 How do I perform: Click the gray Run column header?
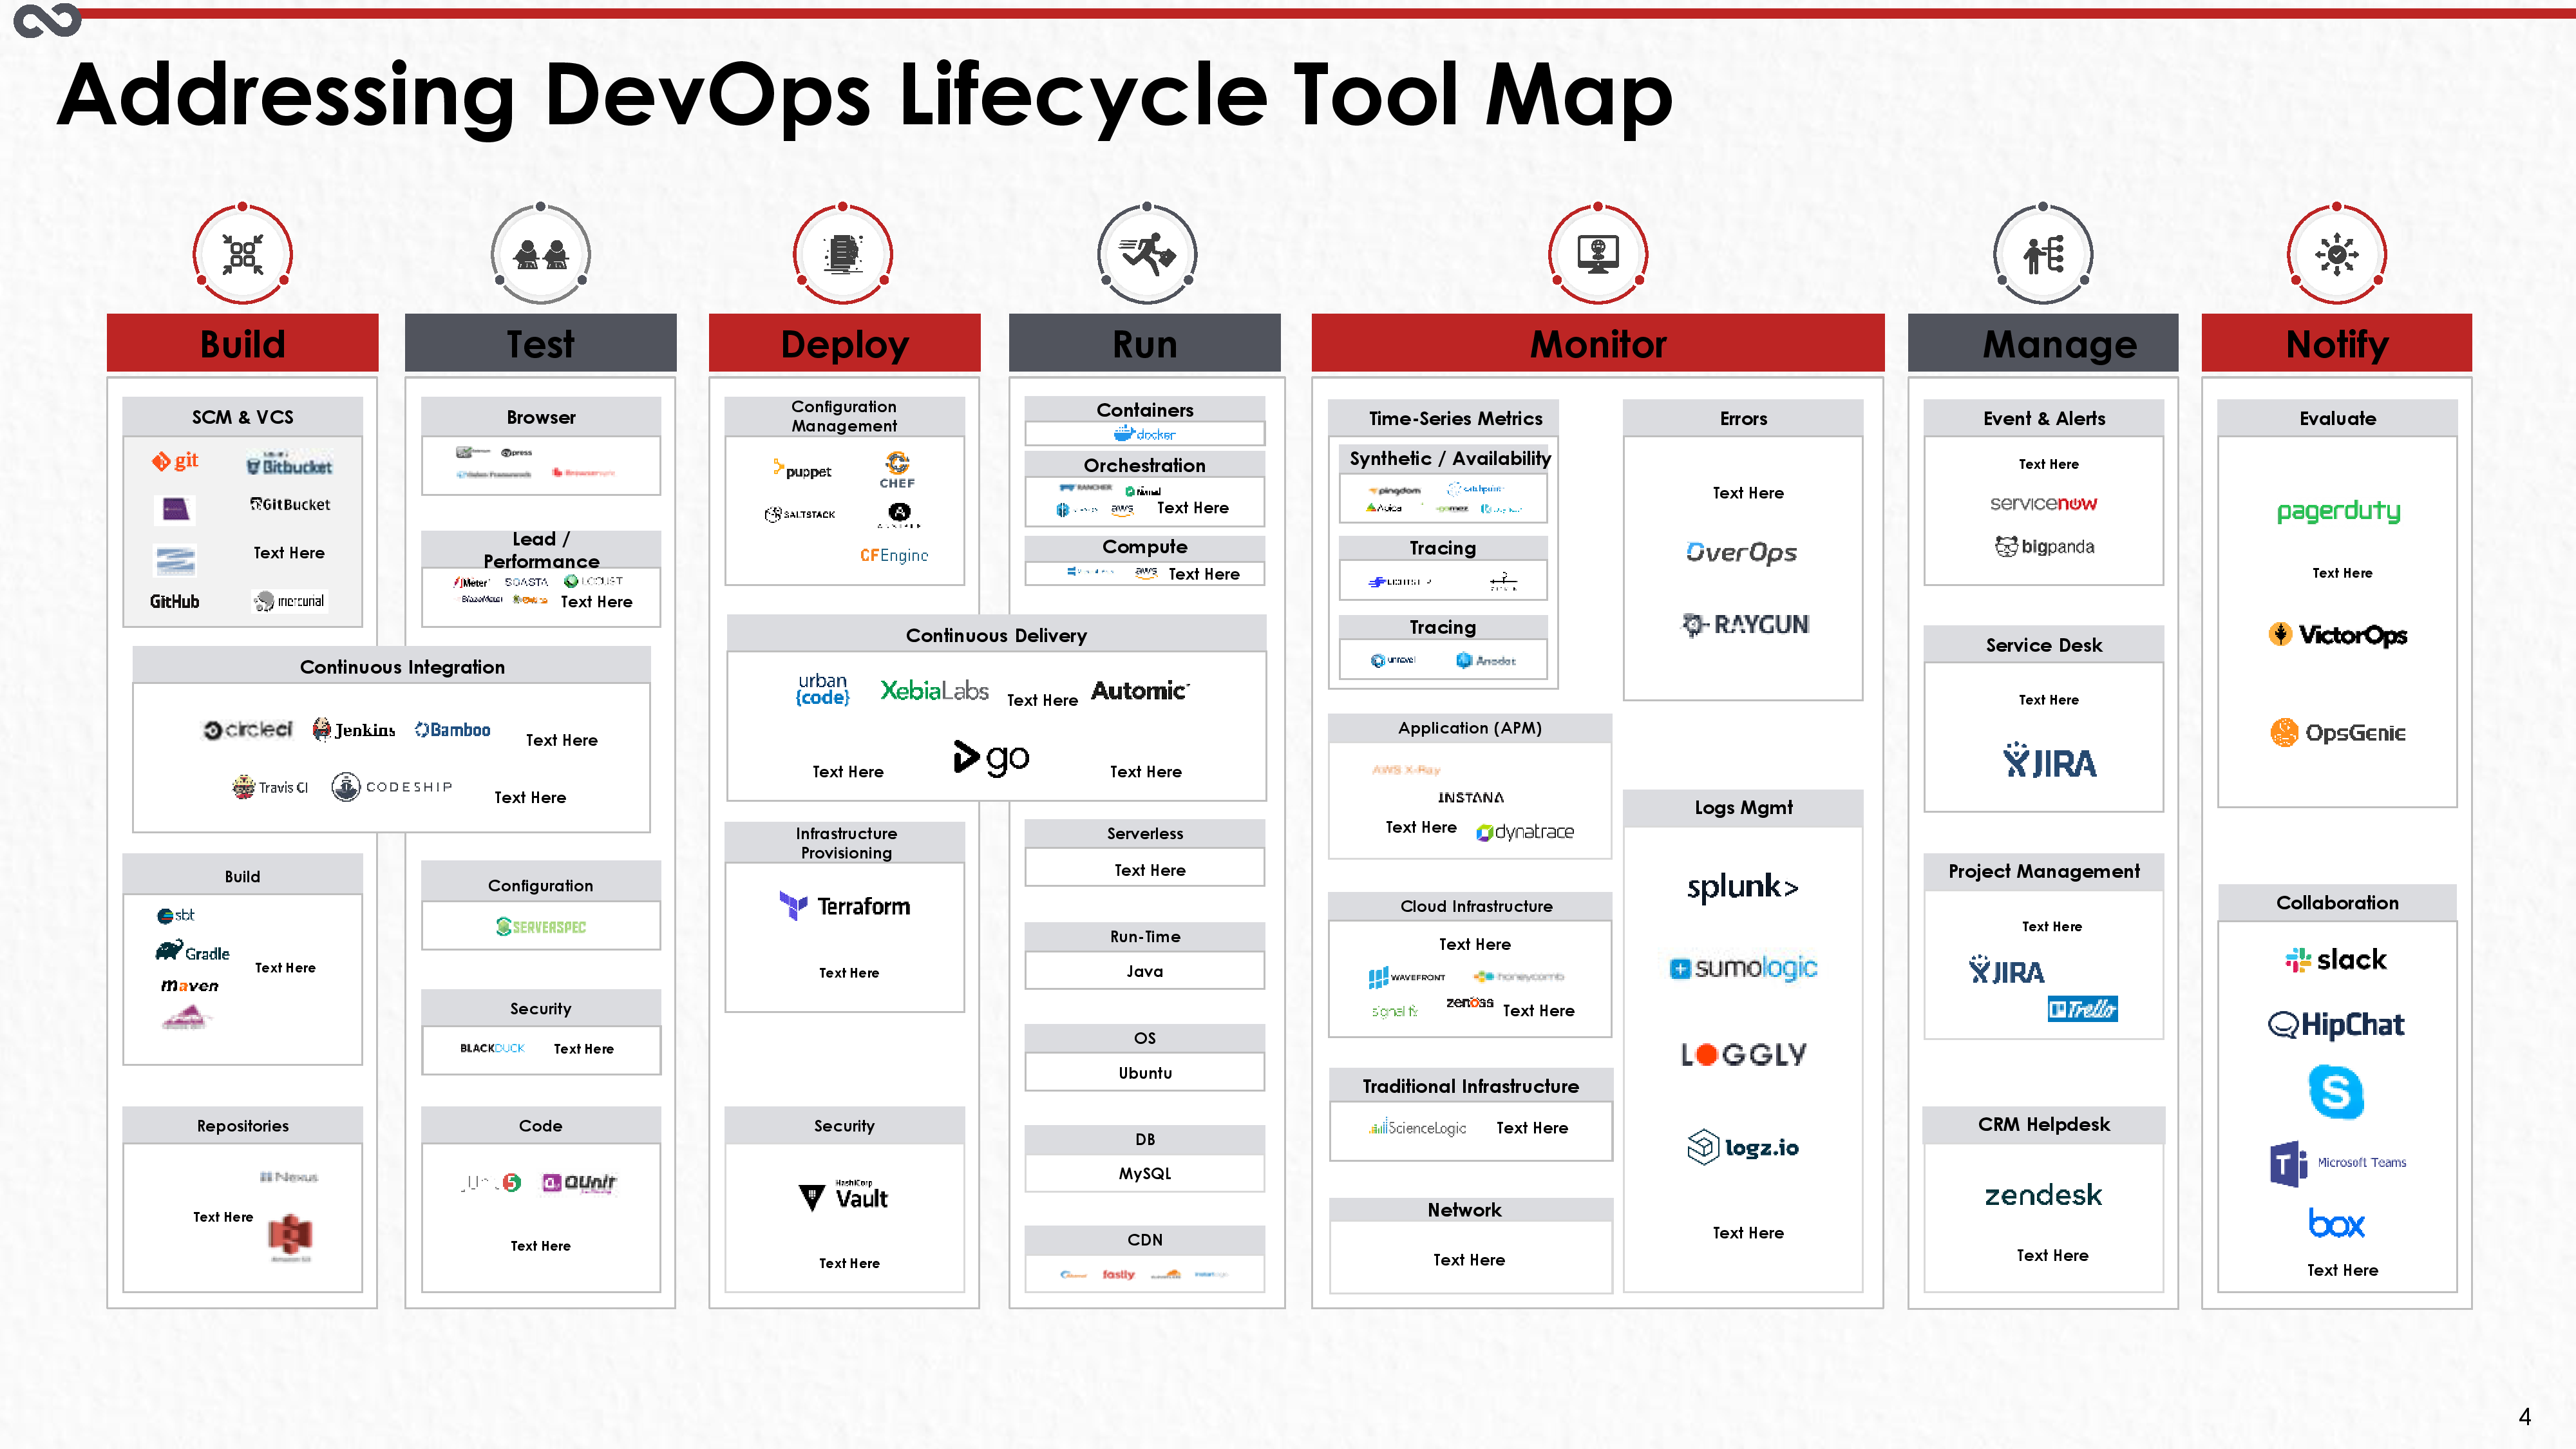coord(1145,343)
